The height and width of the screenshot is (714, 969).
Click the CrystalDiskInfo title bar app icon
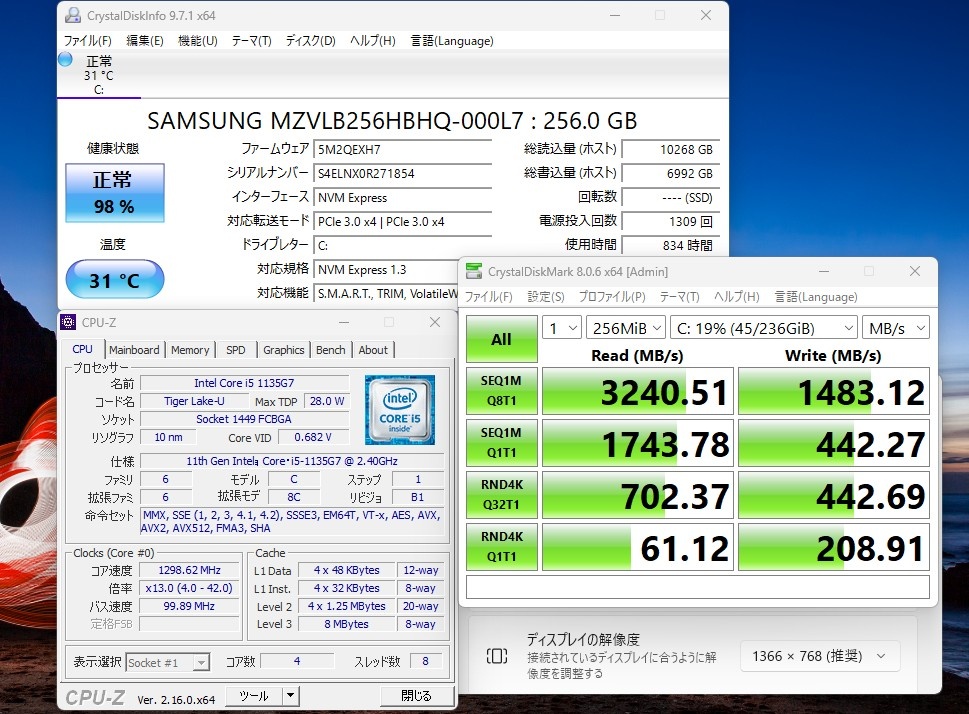coord(72,16)
